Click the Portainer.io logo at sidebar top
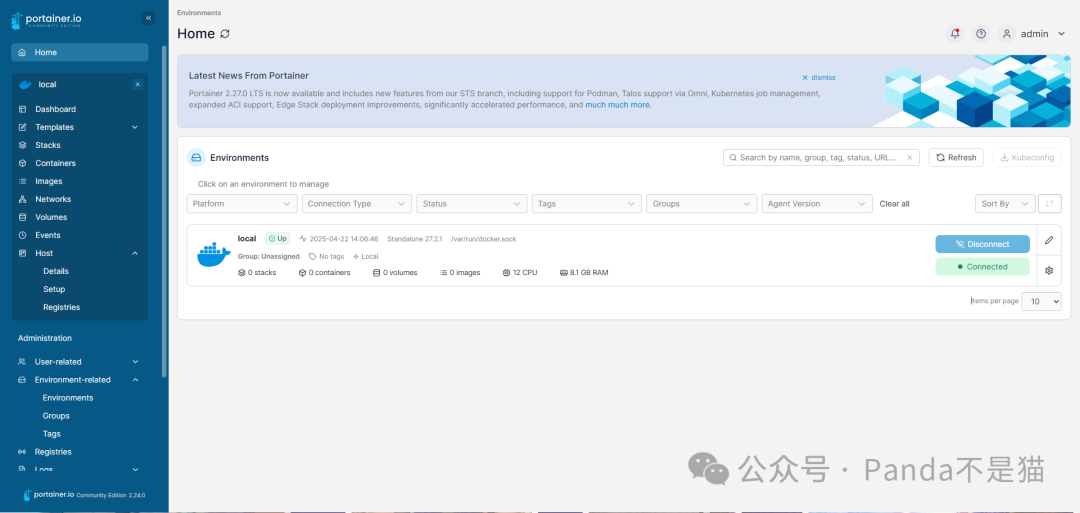The width and height of the screenshot is (1080, 513). click(45, 20)
